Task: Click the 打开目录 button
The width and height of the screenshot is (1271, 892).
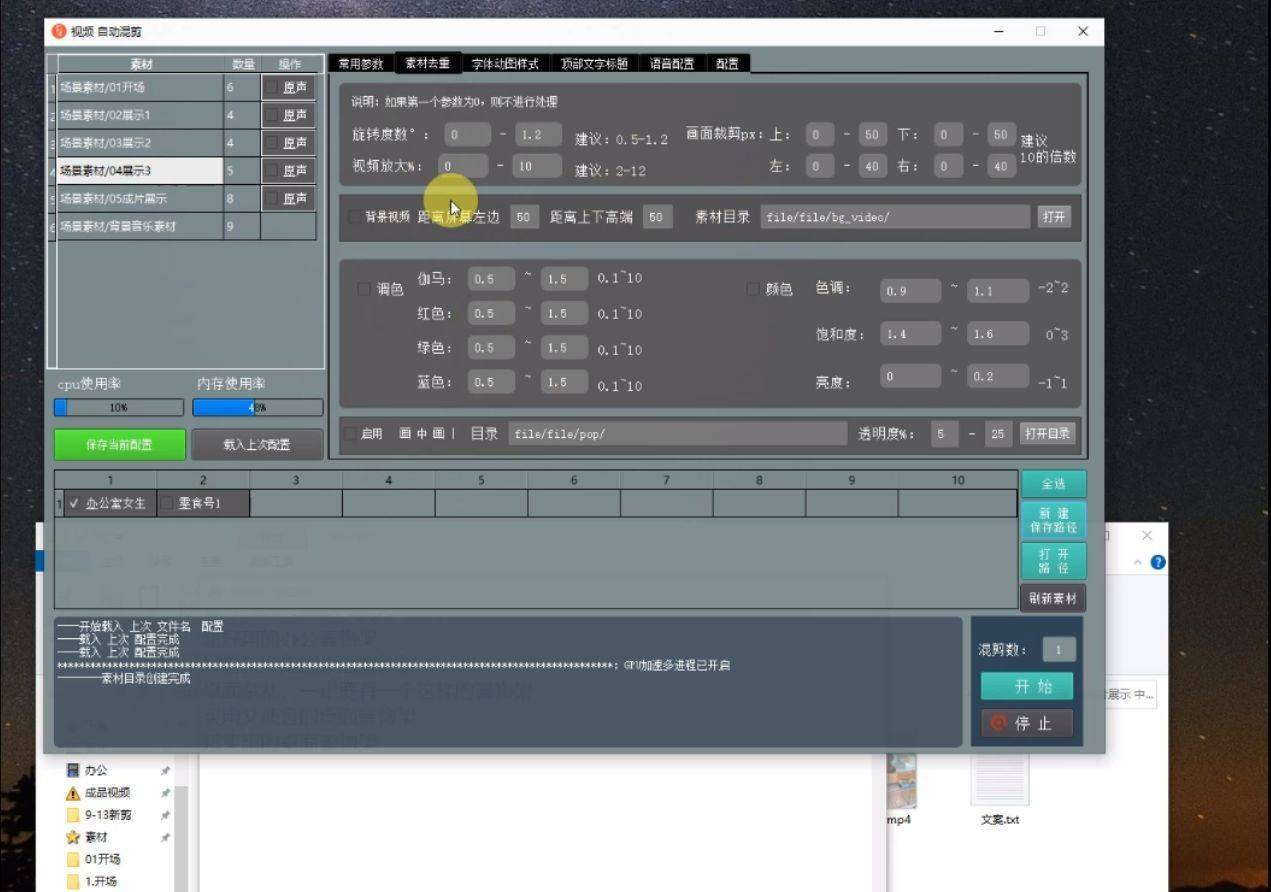Action: [1047, 433]
